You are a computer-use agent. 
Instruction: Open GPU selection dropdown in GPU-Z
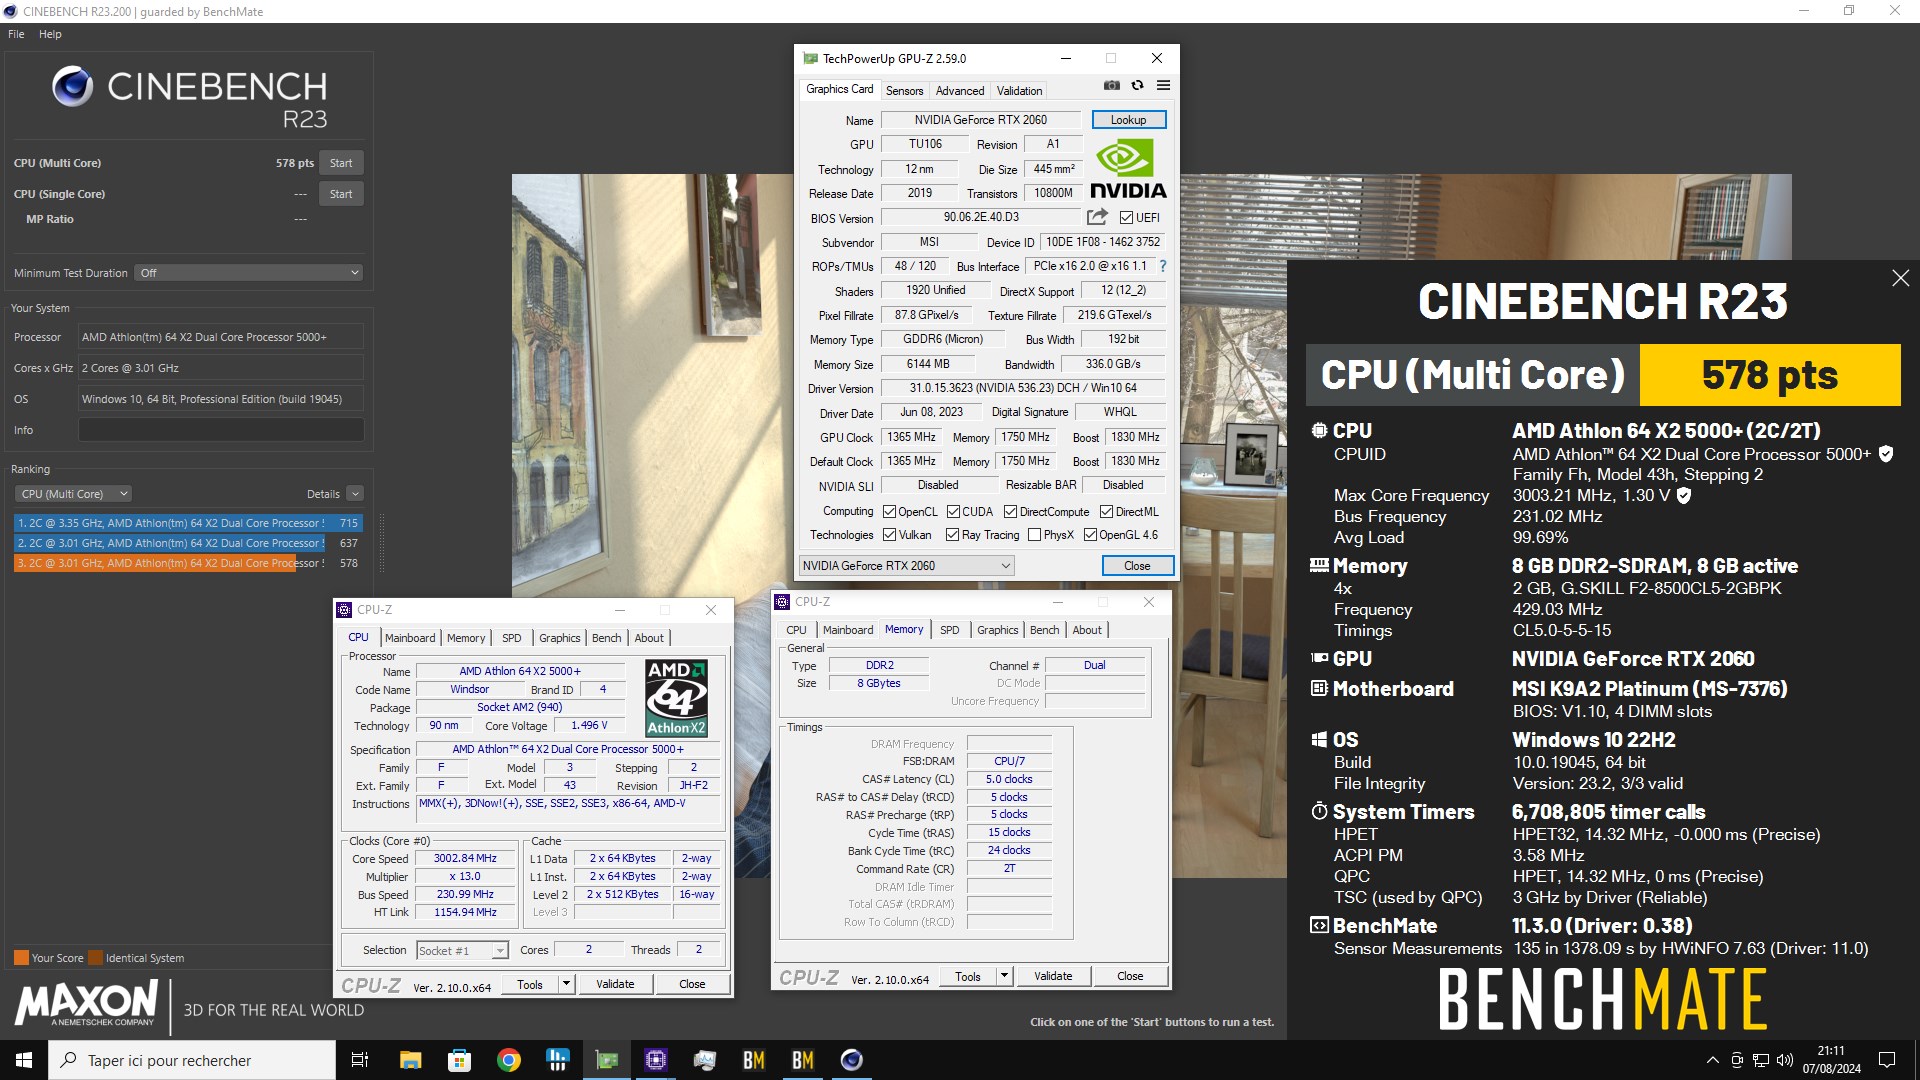[x=907, y=566]
